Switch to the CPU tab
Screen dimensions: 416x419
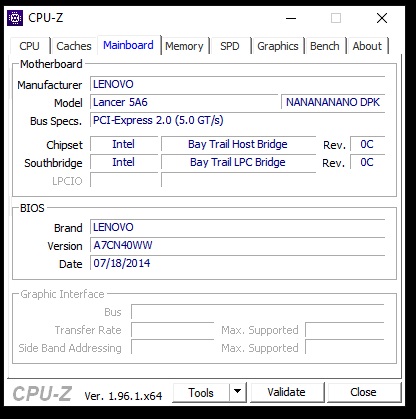tap(30, 46)
